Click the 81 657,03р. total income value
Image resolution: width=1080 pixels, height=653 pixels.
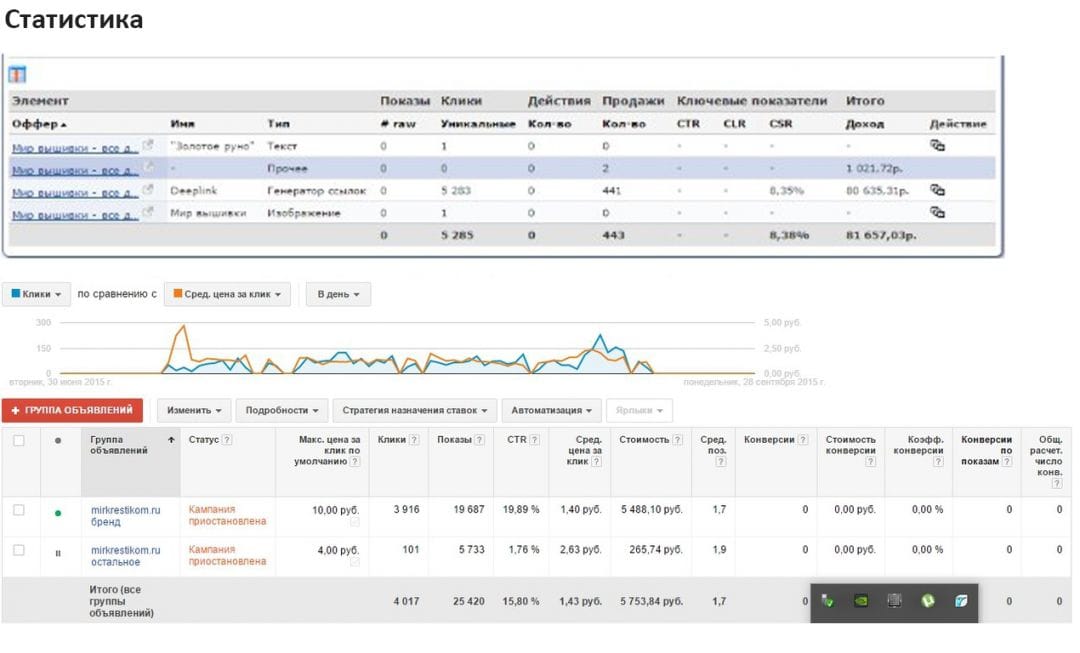click(881, 236)
